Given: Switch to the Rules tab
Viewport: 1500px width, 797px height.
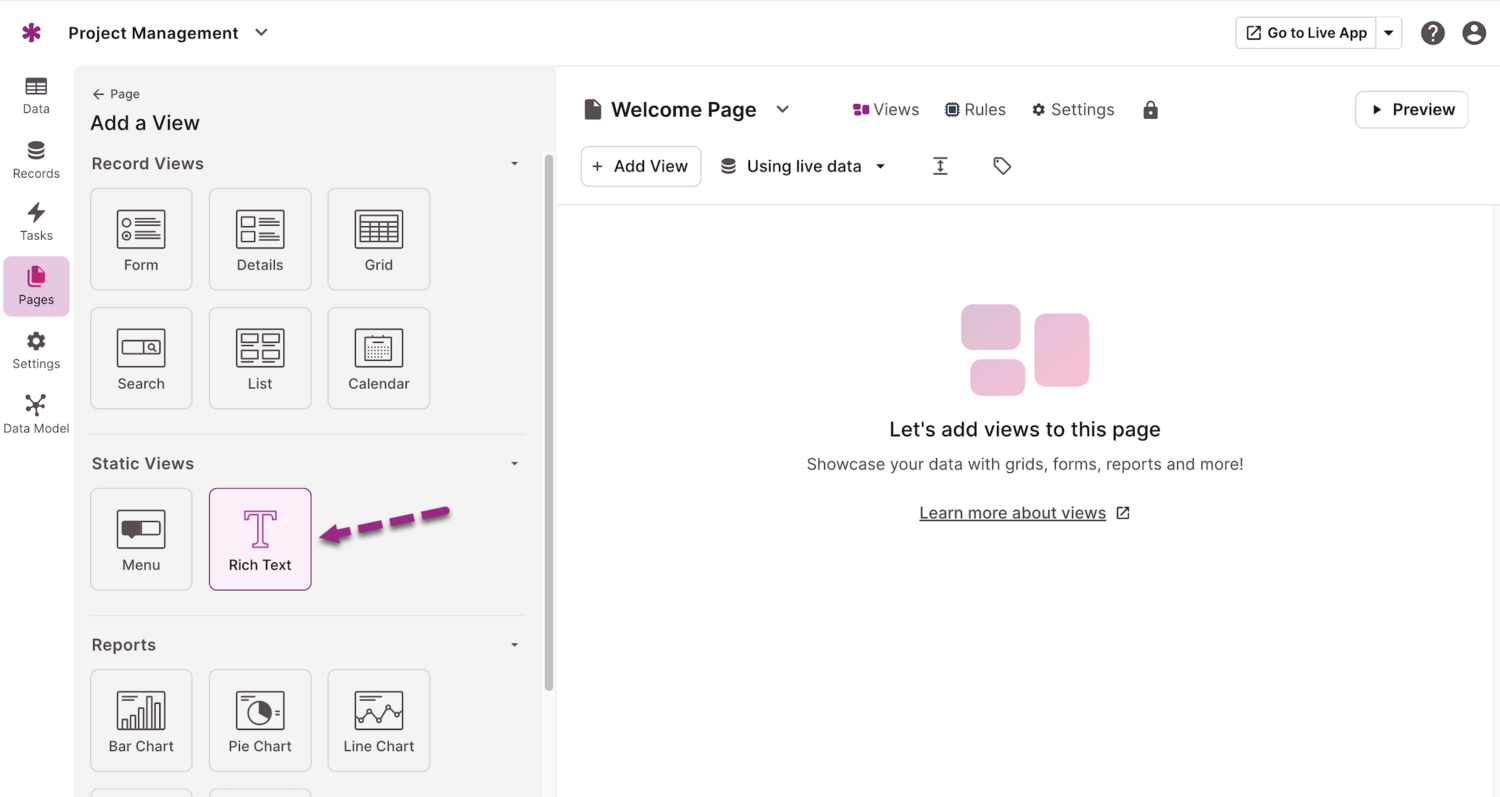Looking at the screenshot, I should 975,110.
